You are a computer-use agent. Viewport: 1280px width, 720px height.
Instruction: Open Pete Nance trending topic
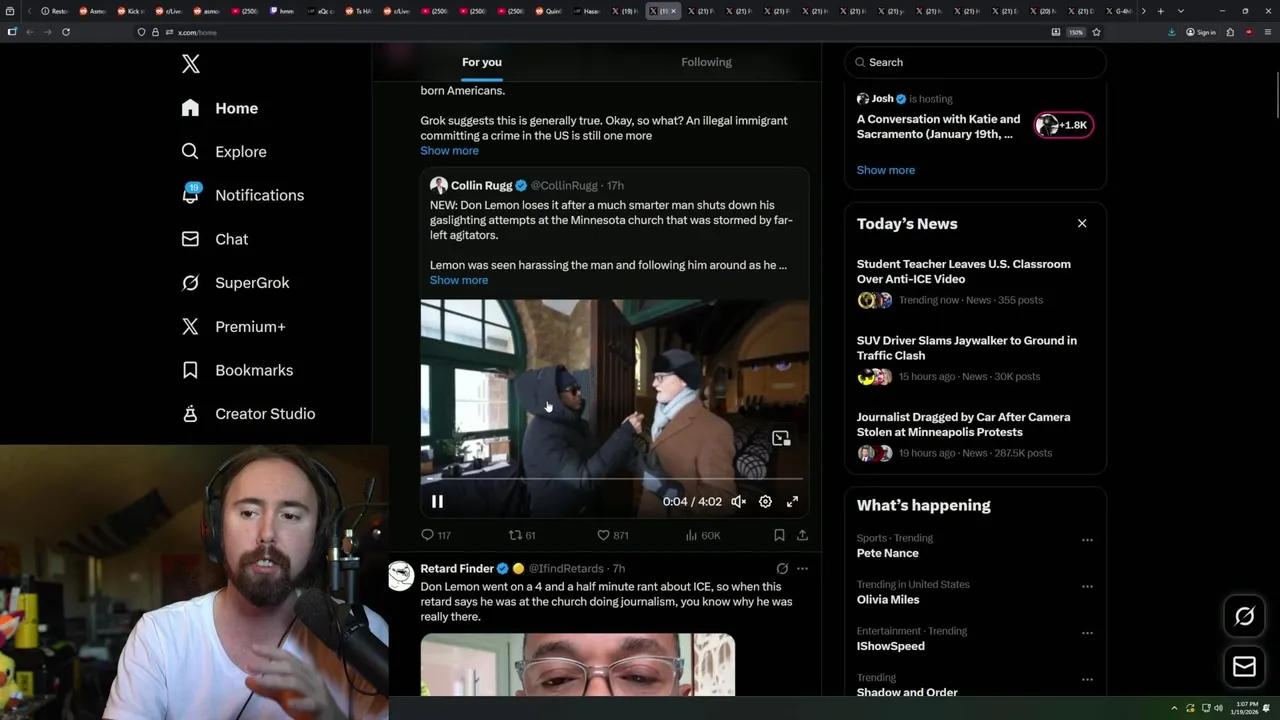click(887, 554)
